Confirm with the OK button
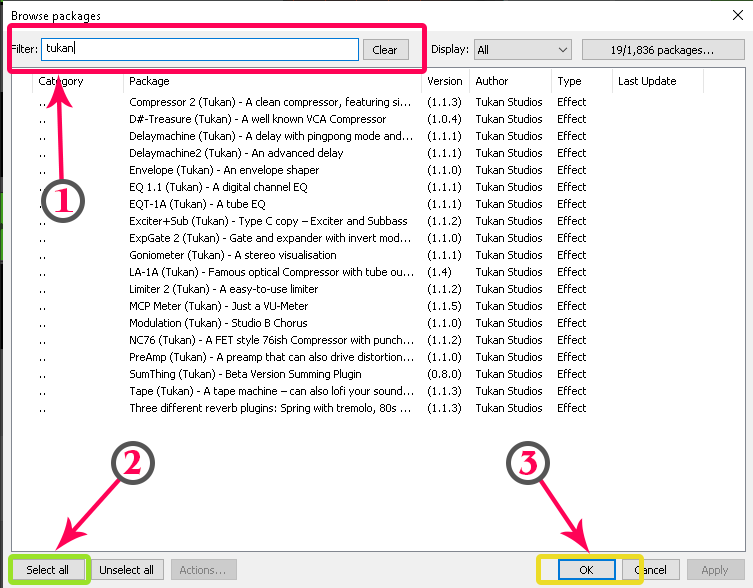 (x=586, y=570)
